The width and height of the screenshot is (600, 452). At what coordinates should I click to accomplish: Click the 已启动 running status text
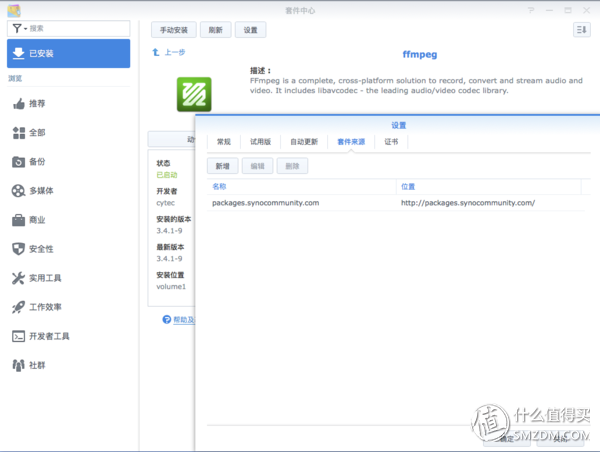tap(167, 175)
